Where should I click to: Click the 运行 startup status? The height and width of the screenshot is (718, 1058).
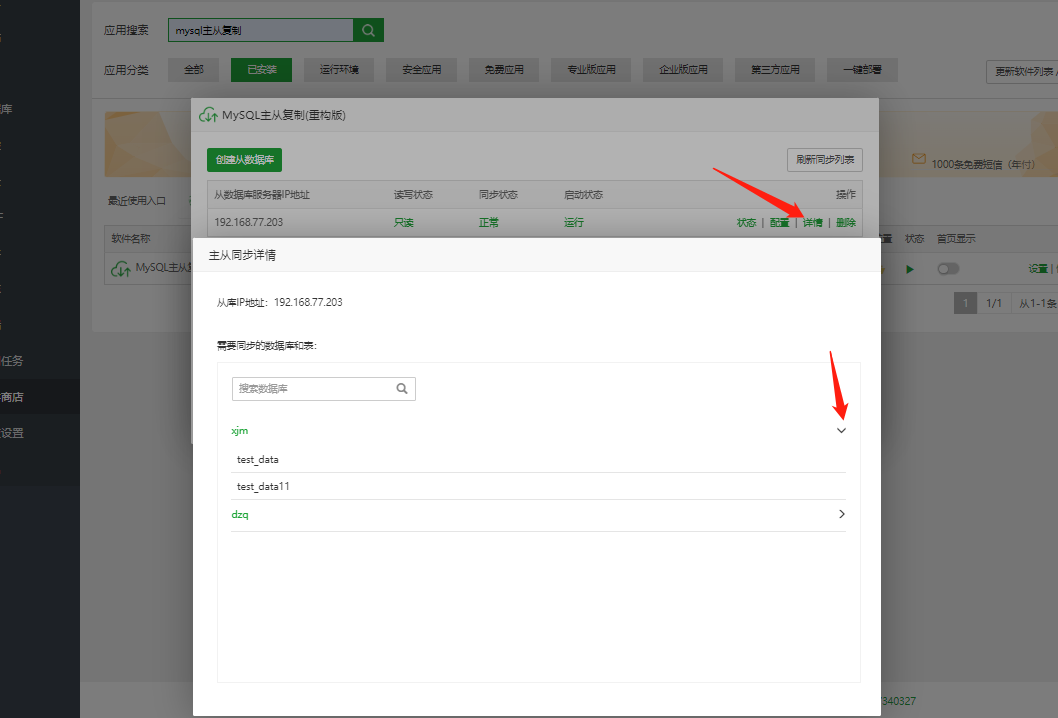[x=574, y=223]
